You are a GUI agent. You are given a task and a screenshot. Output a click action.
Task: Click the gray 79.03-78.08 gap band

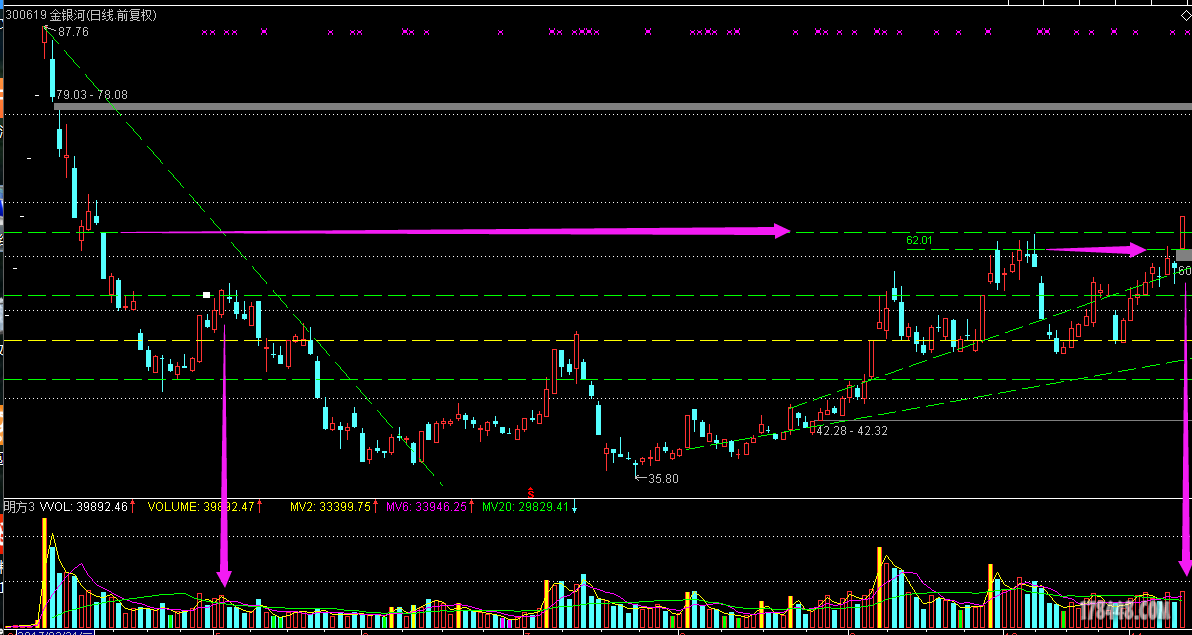623,107
